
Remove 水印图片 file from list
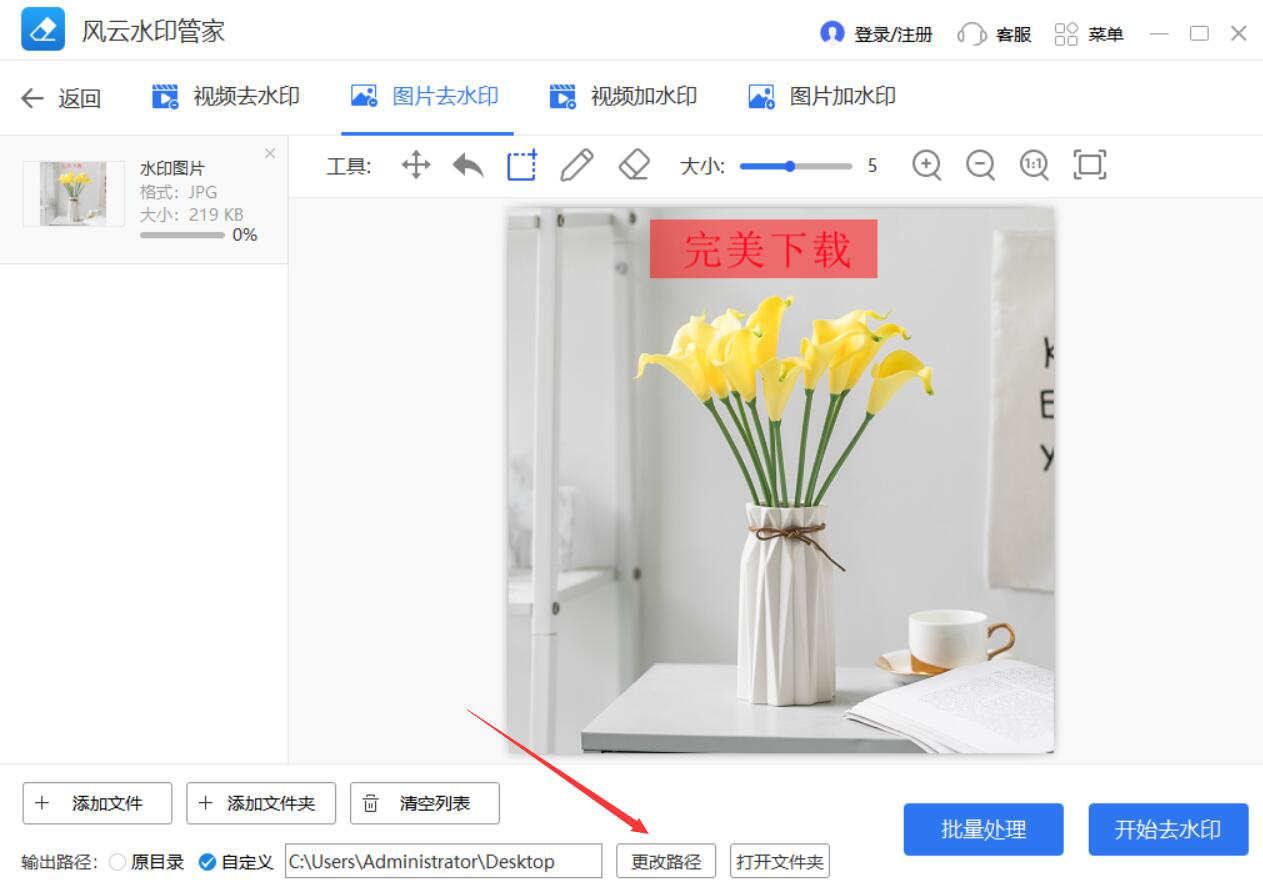(x=270, y=153)
